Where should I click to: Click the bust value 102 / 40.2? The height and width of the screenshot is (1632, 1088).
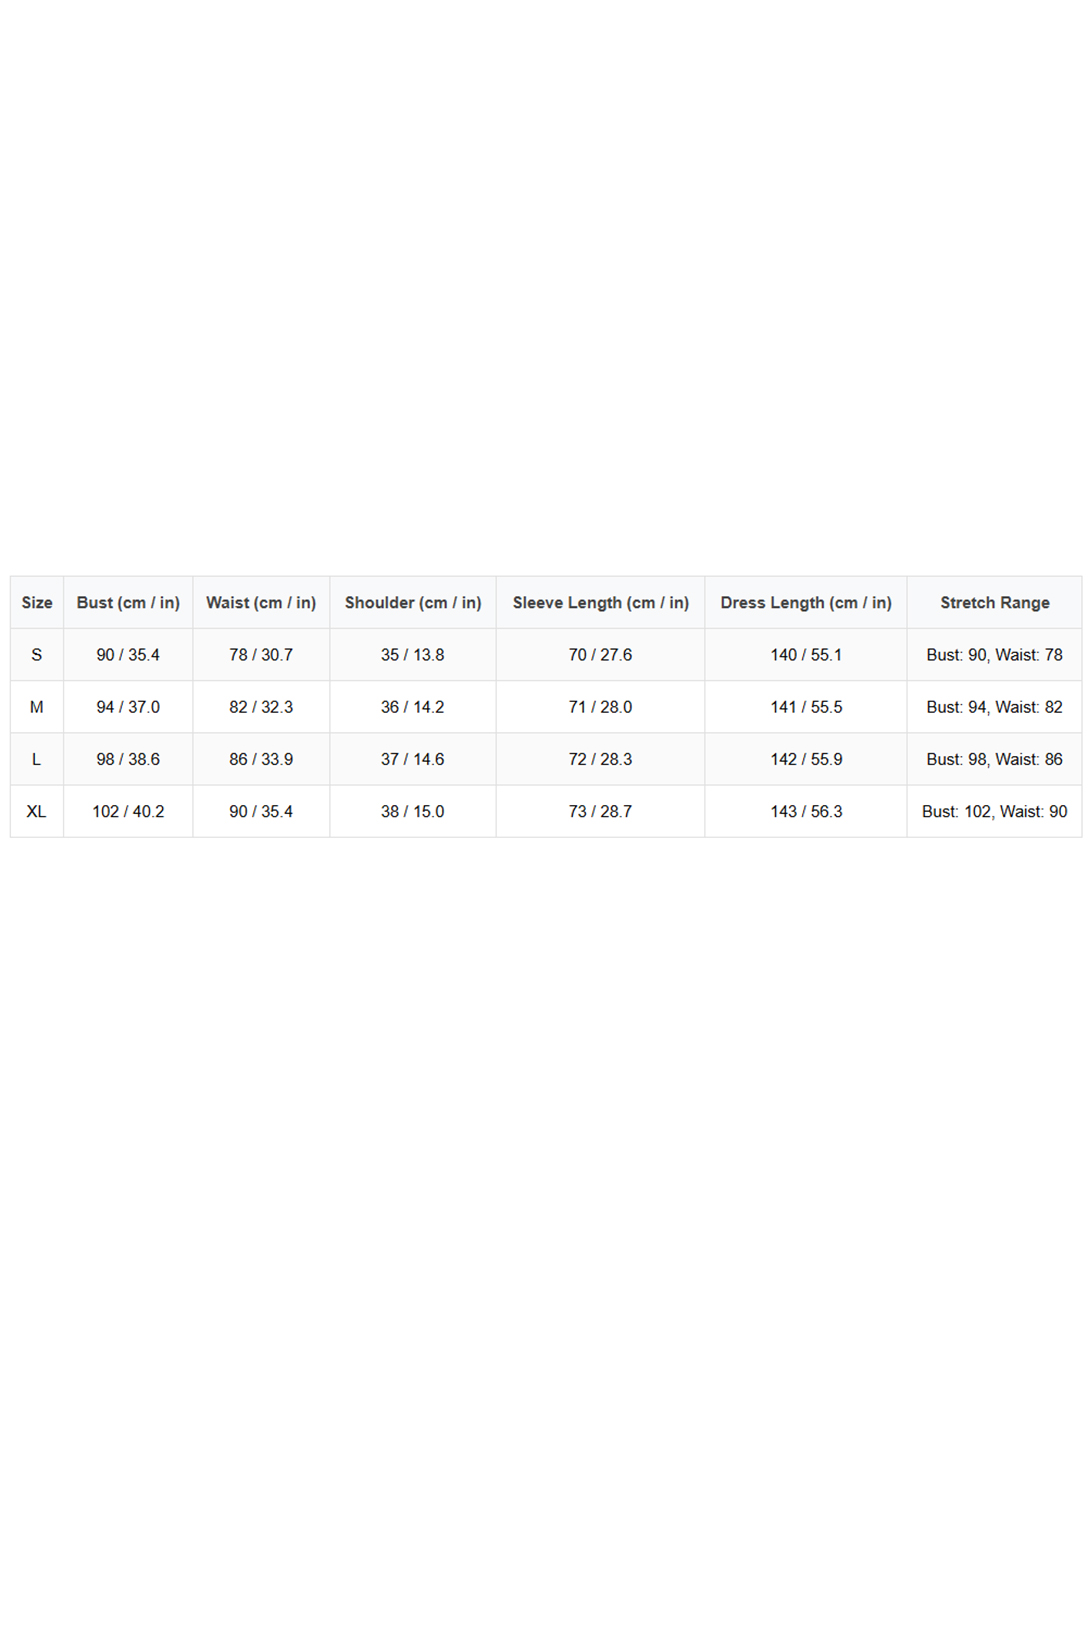click(x=128, y=811)
